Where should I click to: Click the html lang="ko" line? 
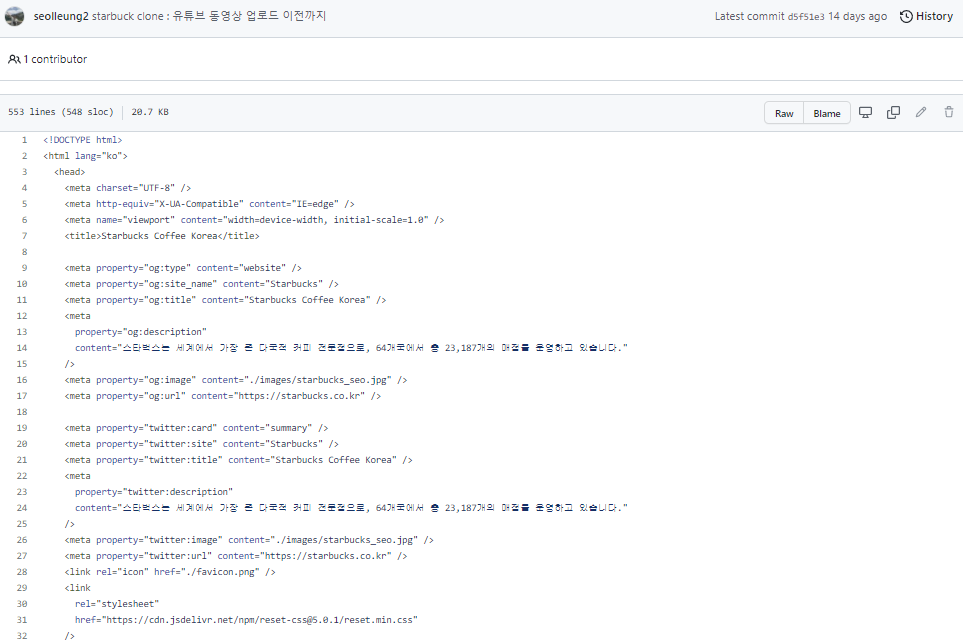pos(85,156)
